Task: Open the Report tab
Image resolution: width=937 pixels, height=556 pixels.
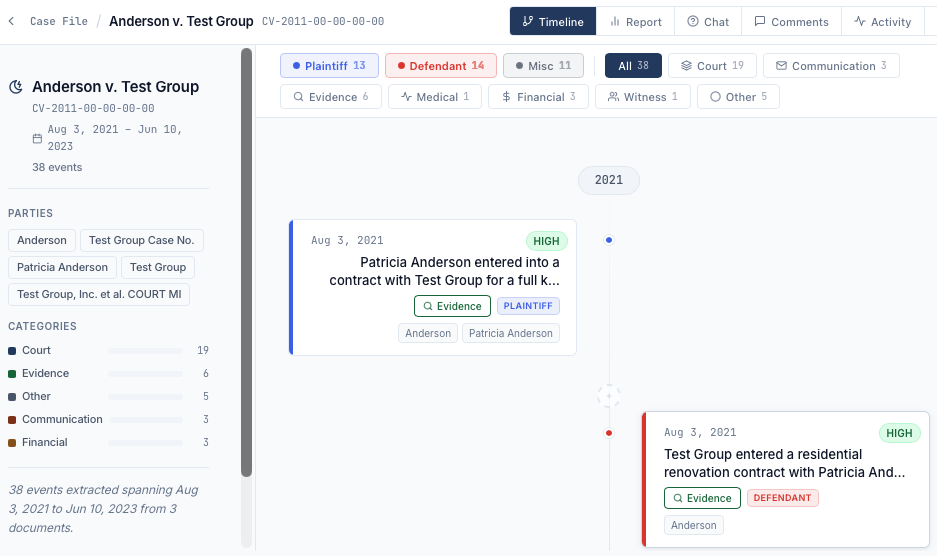Action: click(x=635, y=22)
